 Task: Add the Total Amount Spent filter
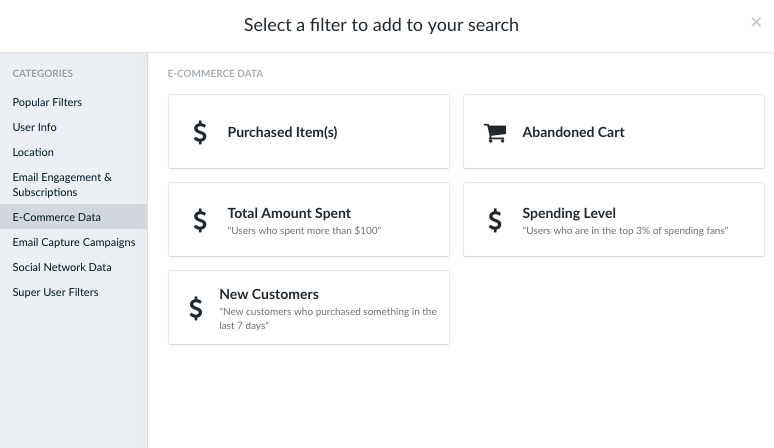309,220
